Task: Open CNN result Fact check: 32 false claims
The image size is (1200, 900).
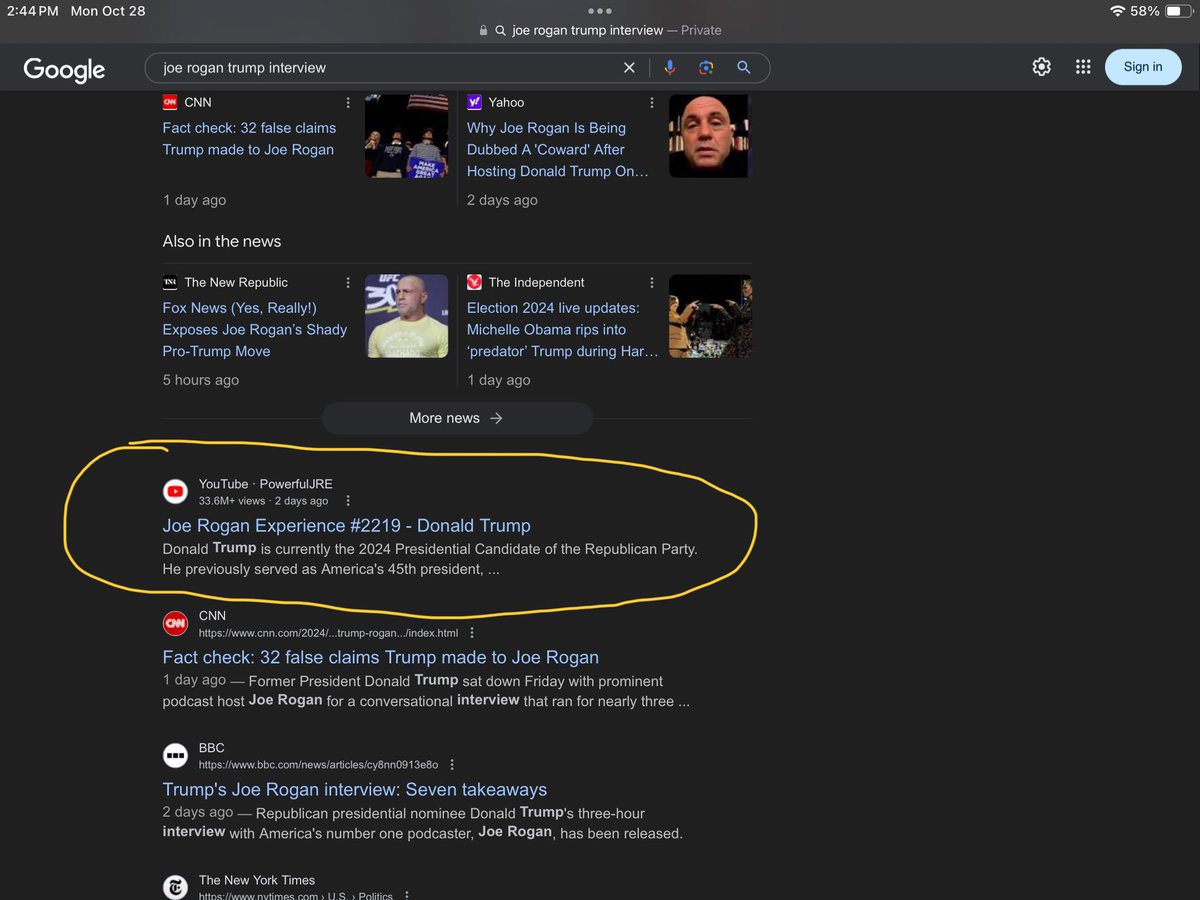Action: 381,658
